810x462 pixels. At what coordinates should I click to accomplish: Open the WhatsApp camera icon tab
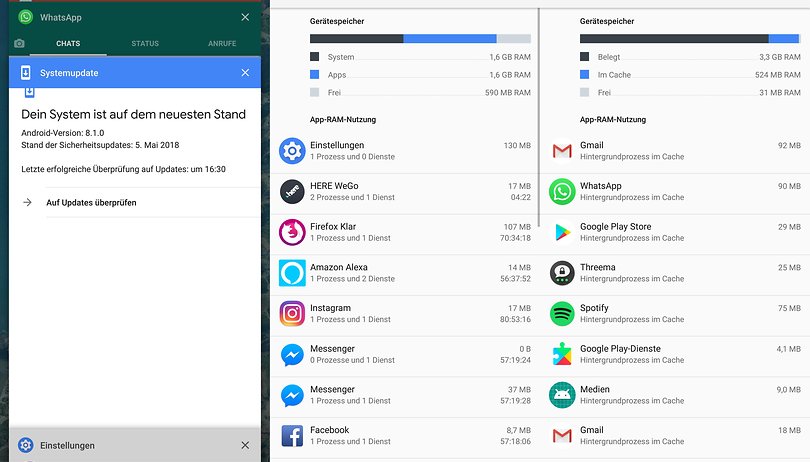point(19,44)
